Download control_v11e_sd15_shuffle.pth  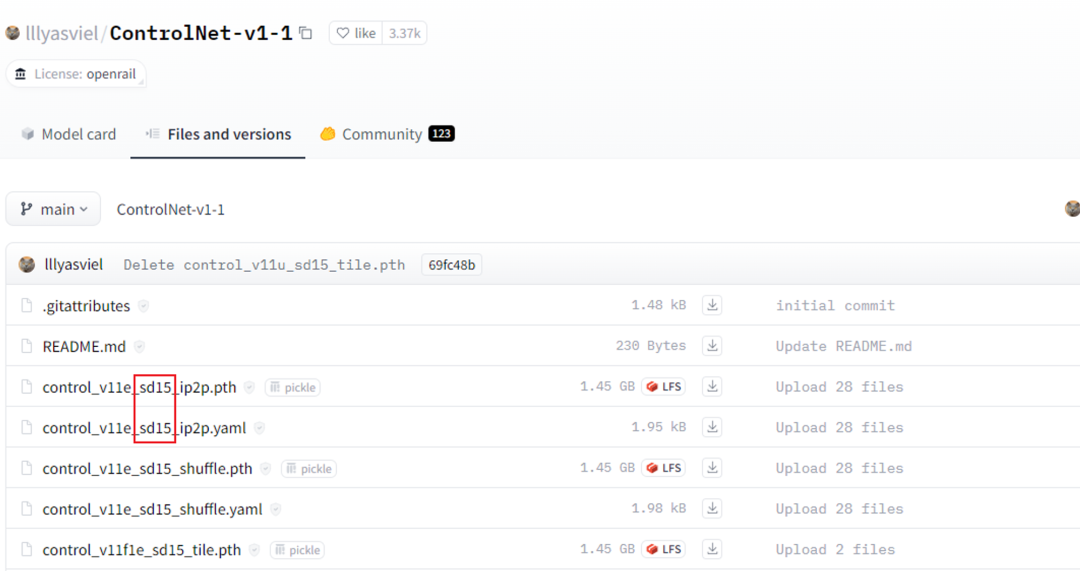[712, 467]
